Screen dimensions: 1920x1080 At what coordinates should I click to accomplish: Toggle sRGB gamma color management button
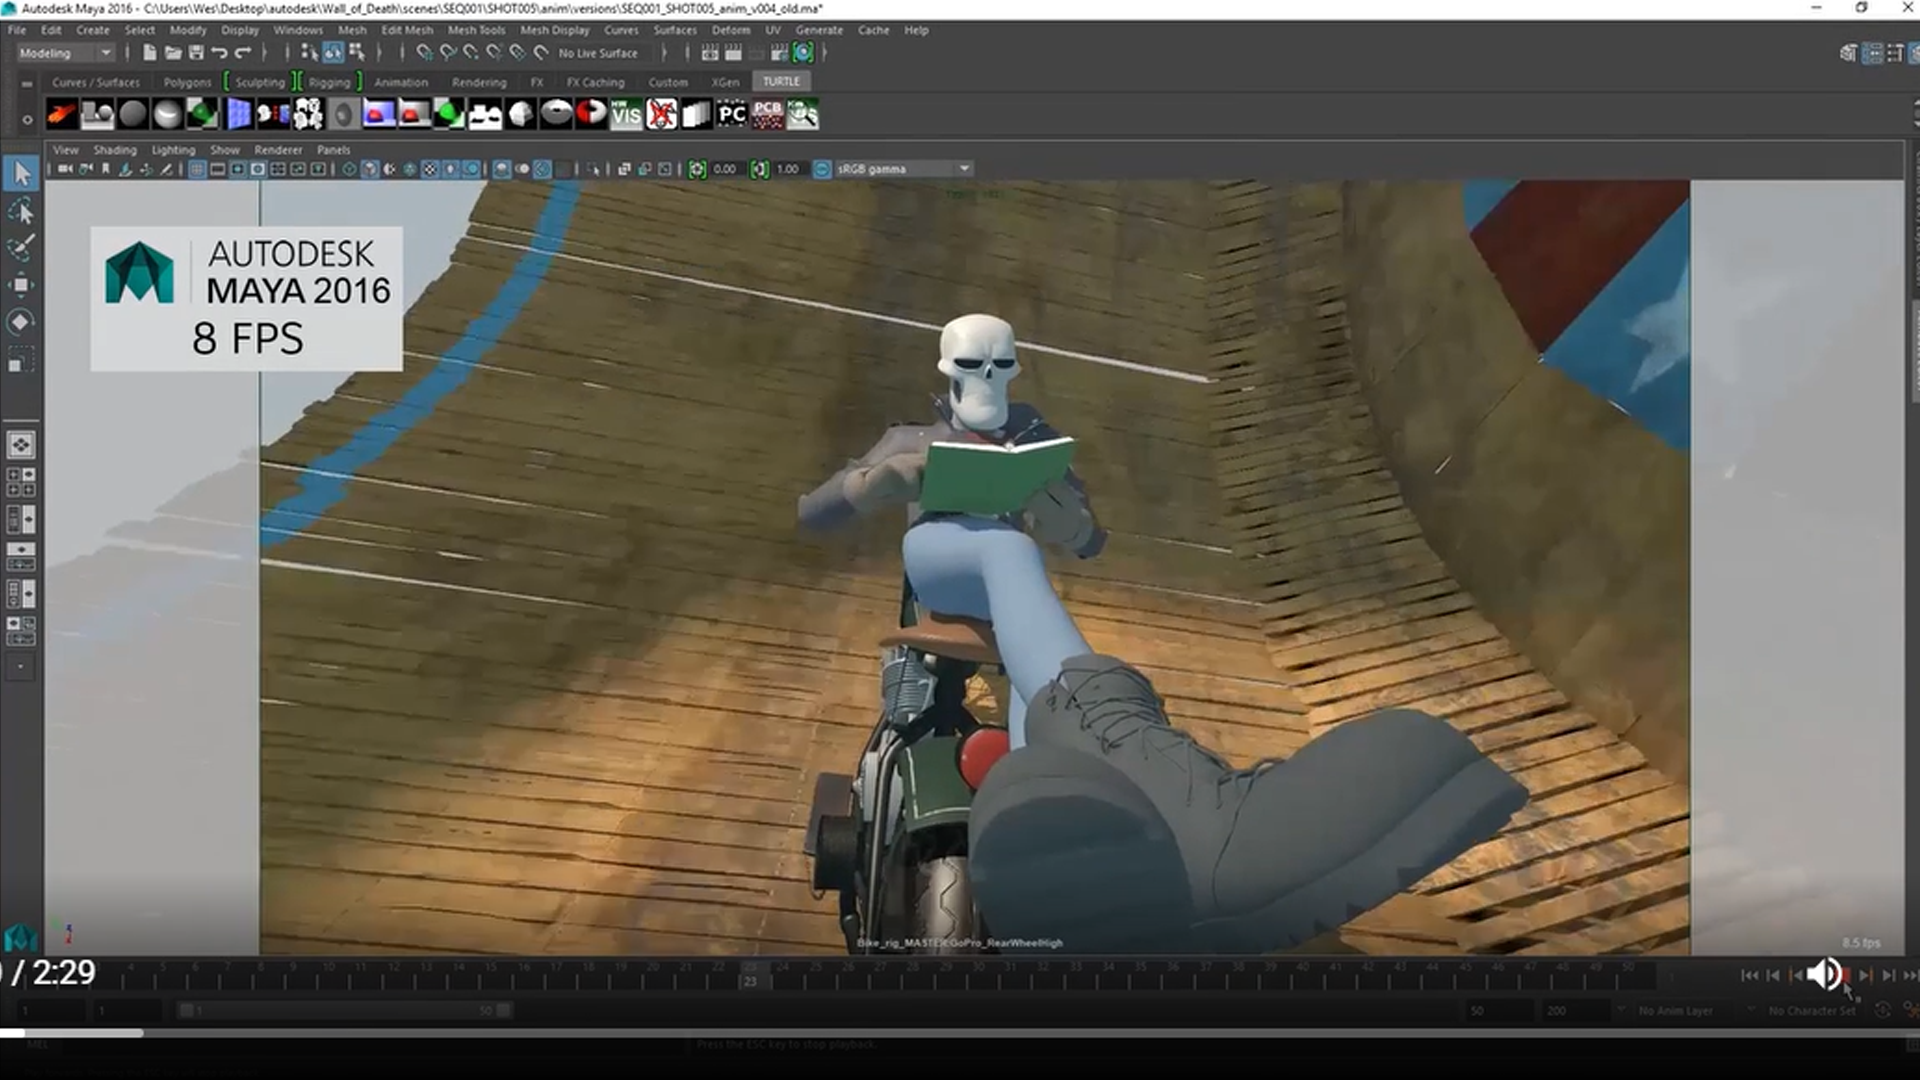click(822, 169)
